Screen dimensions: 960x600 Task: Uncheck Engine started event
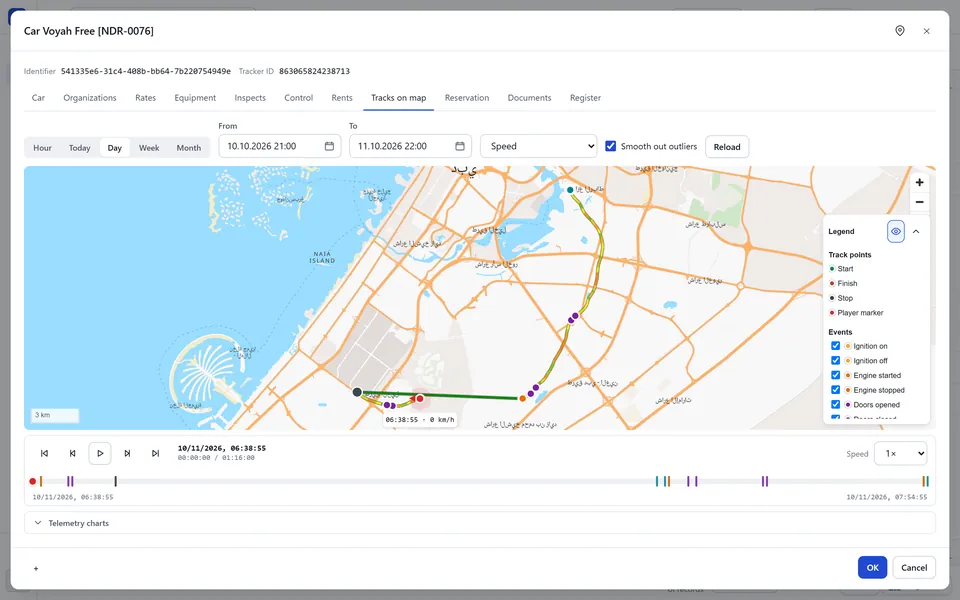[x=835, y=375]
